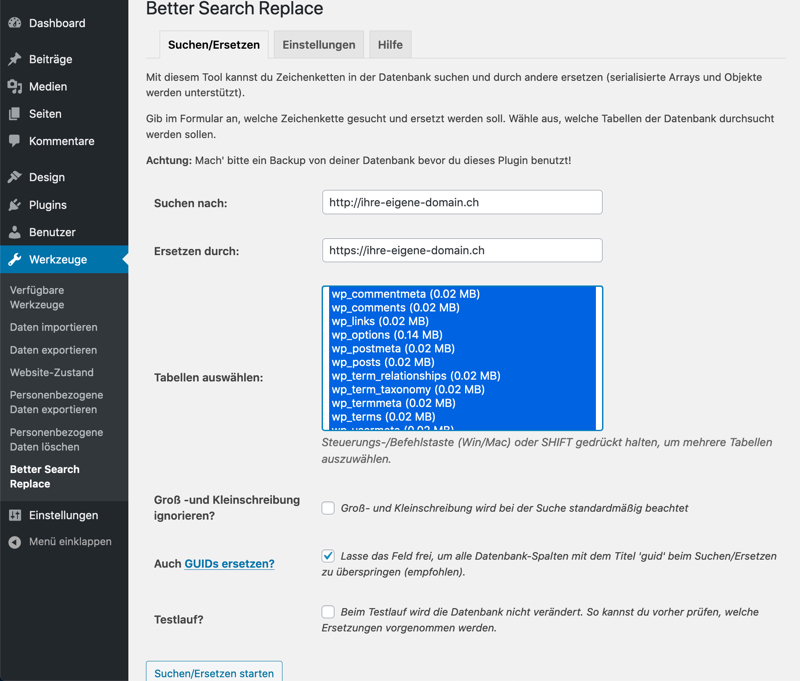This screenshot has height=681, width=800.
Task: Click the Werkzeuge wrench icon
Action: point(15,260)
